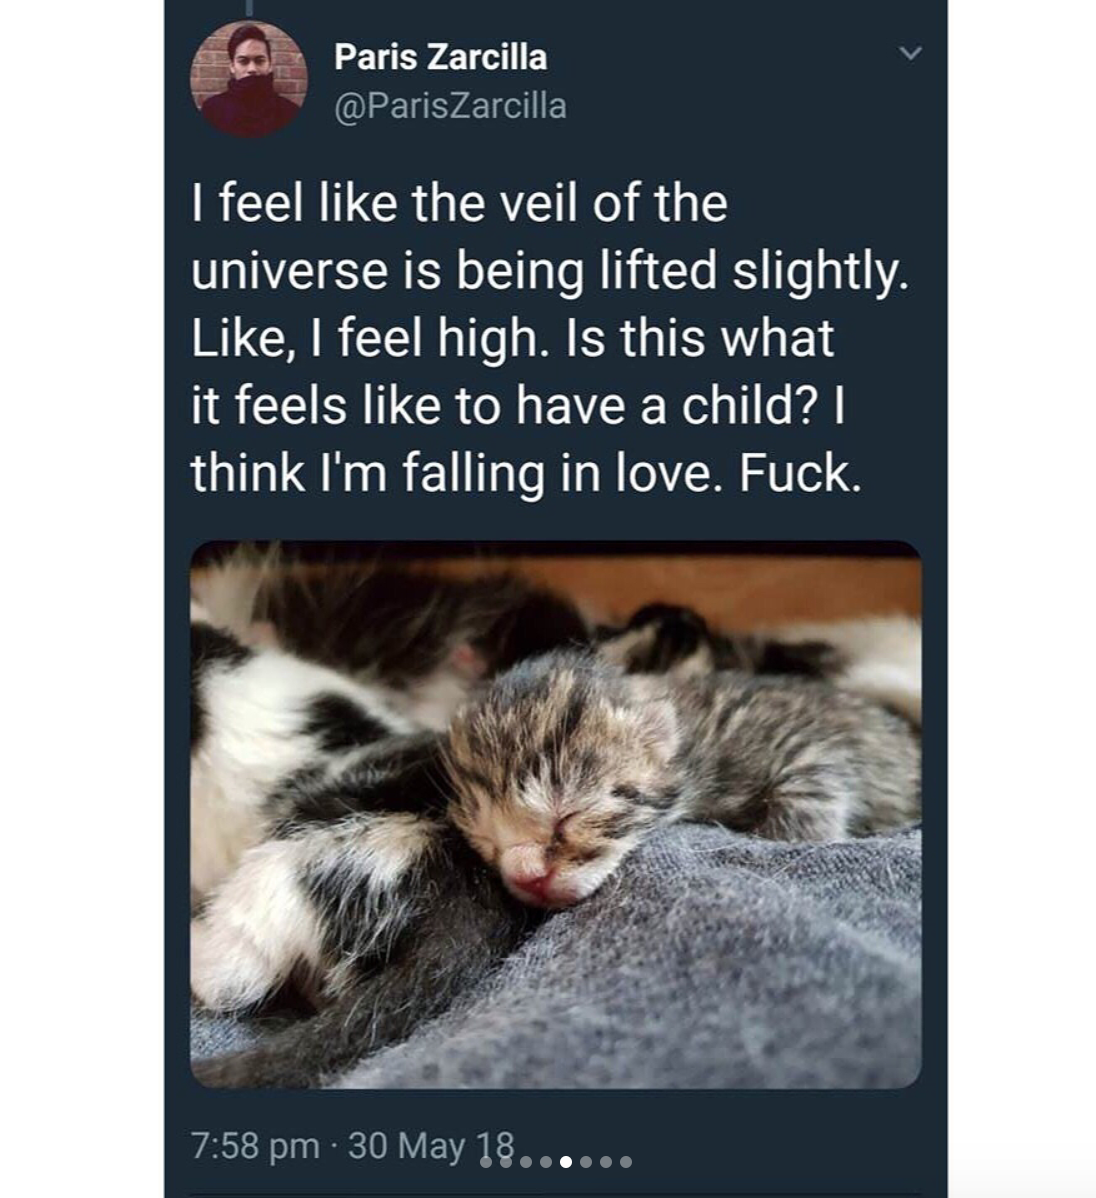1096x1198 pixels.
Task: Click the 7:58 pm timestamp
Action: (255, 1145)
